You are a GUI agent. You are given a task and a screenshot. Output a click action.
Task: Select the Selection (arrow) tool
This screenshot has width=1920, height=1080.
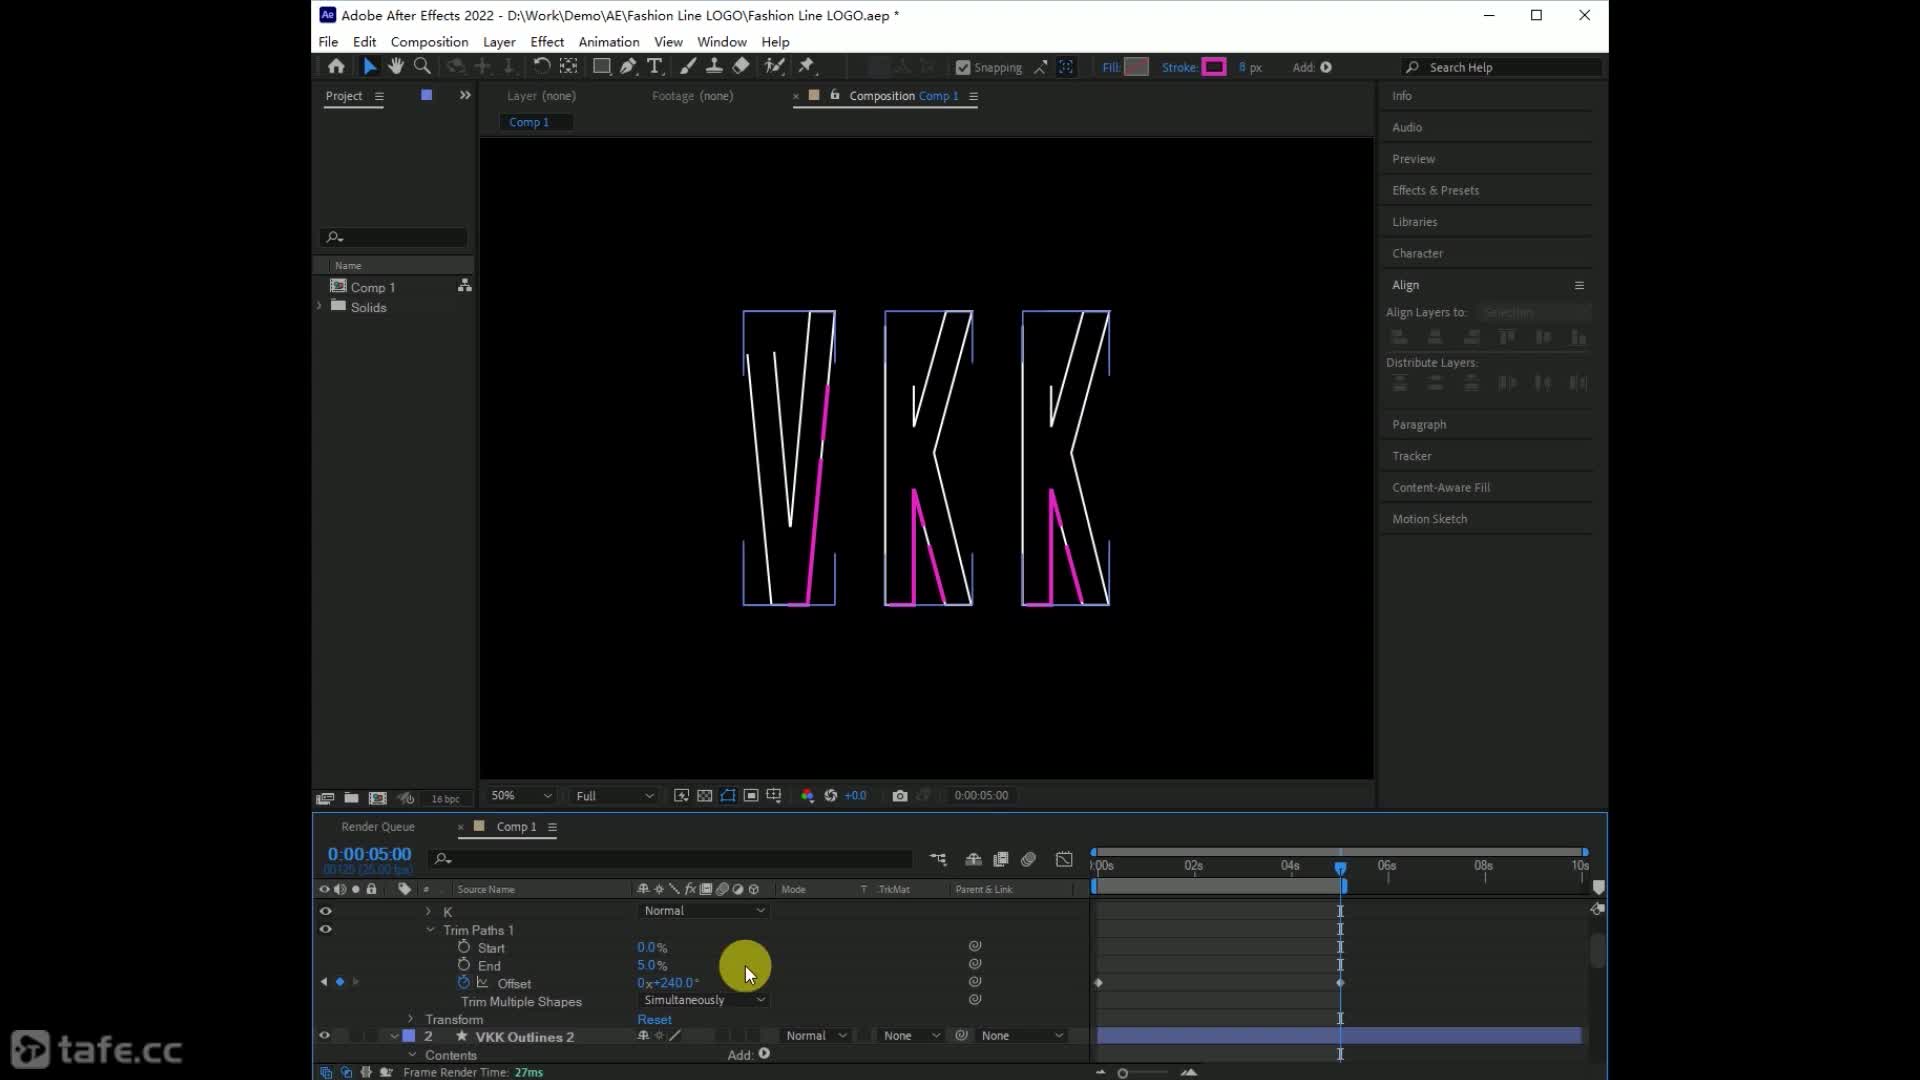pyautogui.click(x=369, y=67)
